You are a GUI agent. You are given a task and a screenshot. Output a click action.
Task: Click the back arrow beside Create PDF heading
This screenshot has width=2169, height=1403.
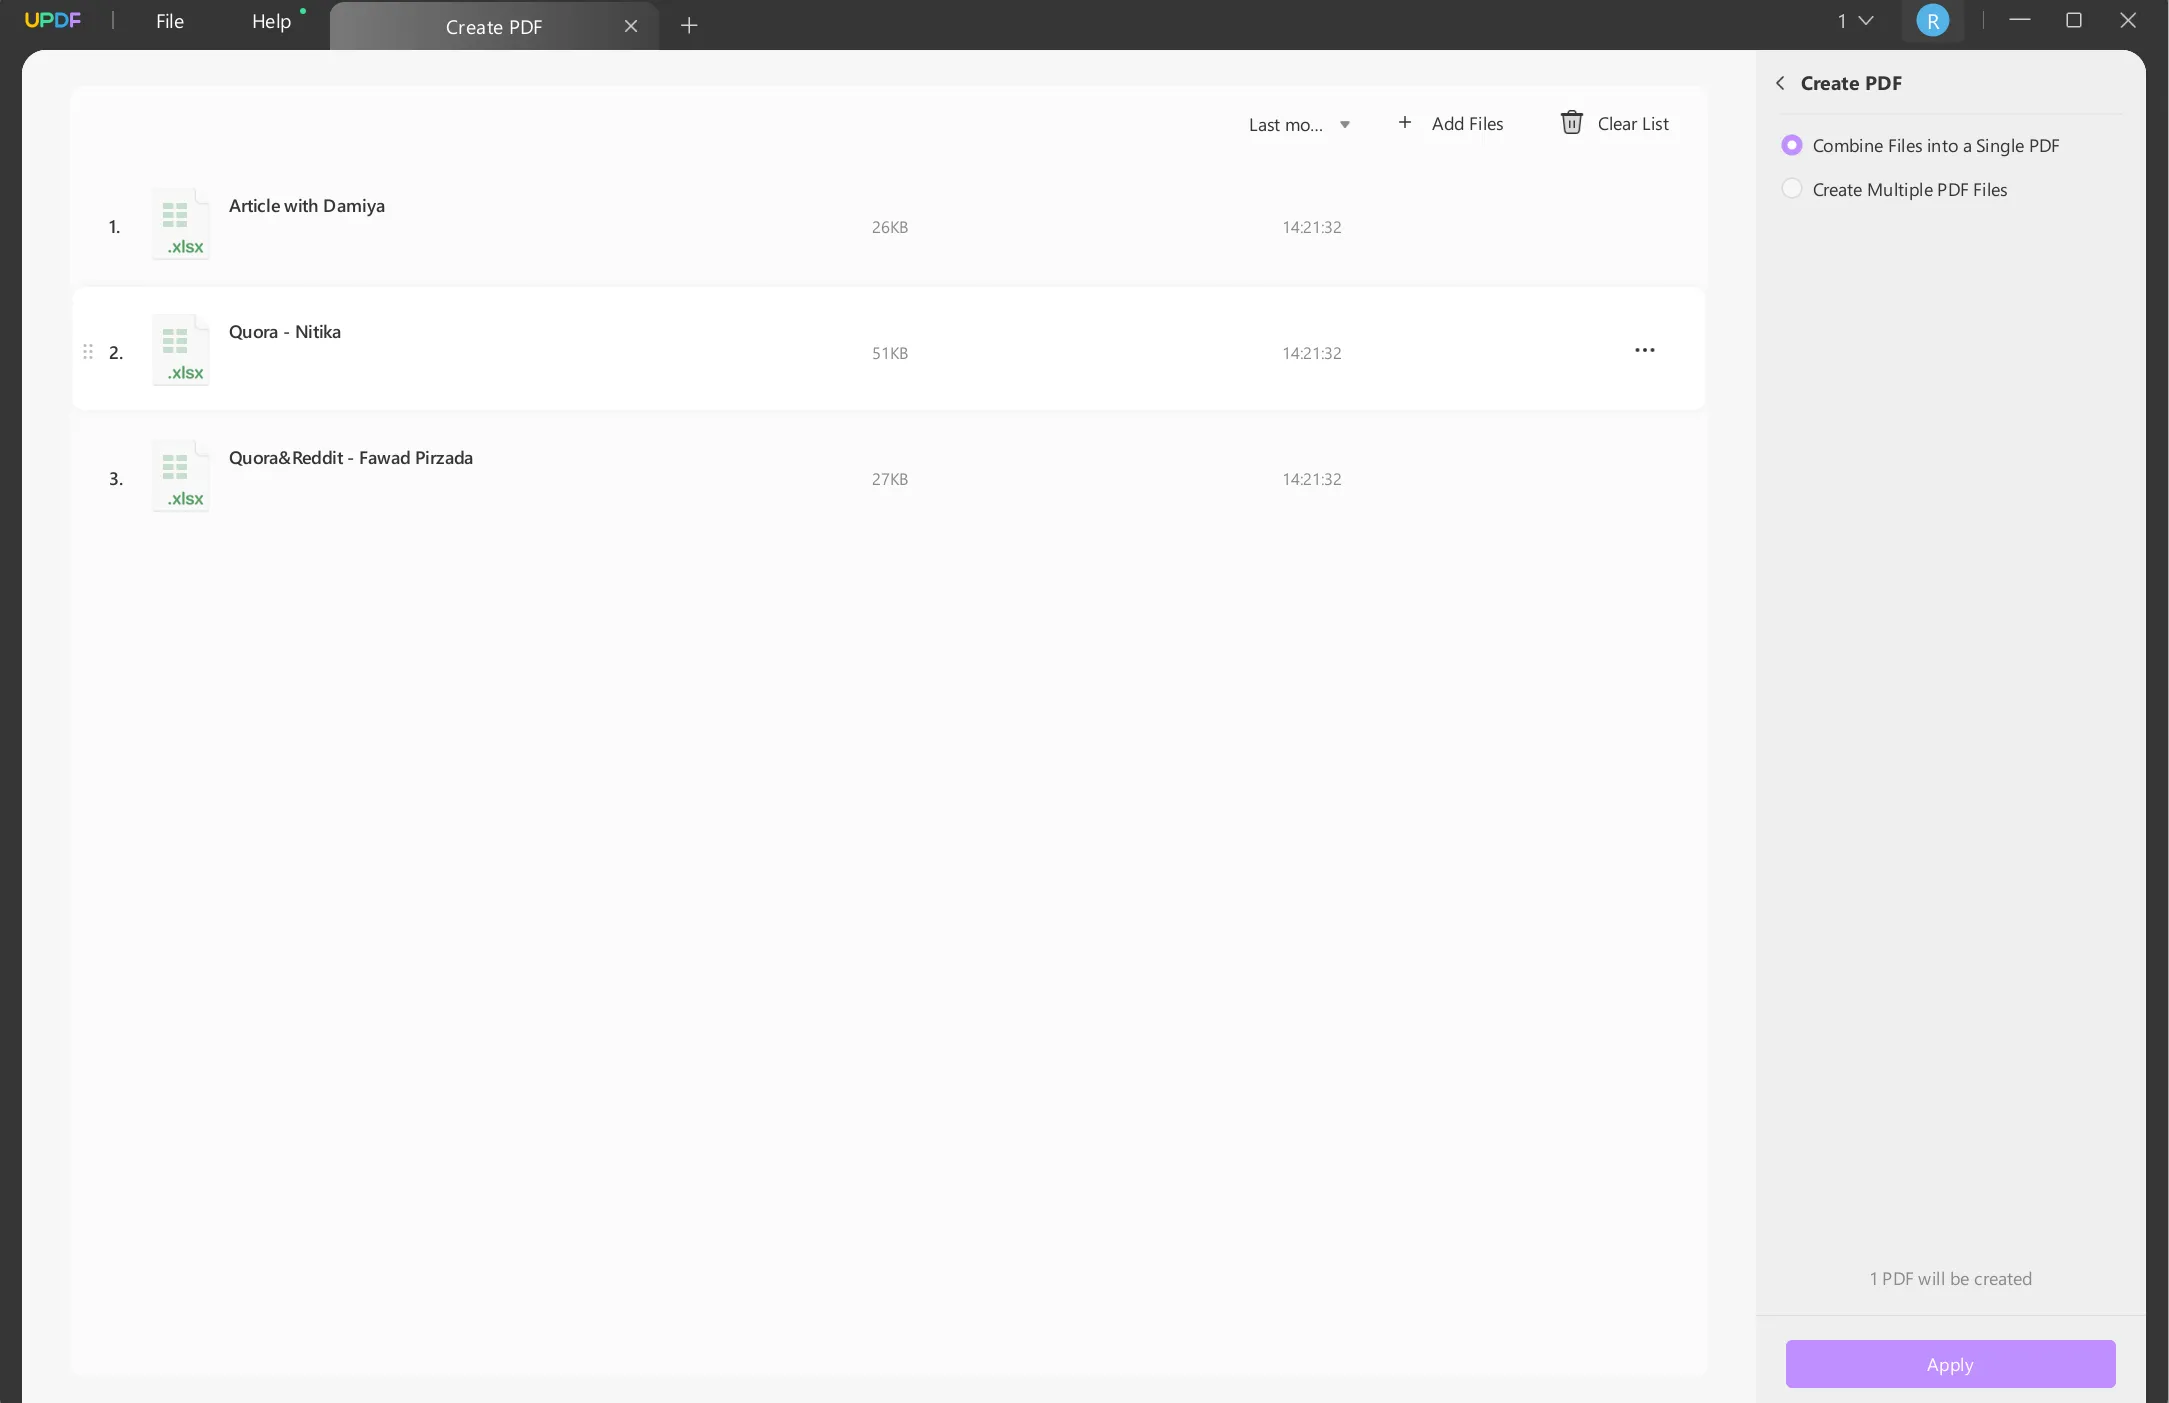click(1781, 83)
